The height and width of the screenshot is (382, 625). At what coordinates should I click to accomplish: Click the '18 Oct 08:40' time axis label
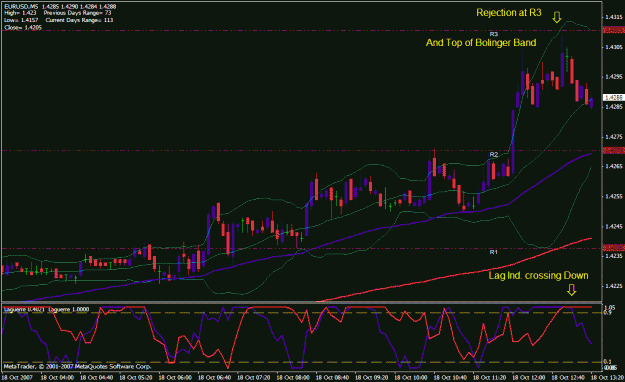tap(332, 377)
